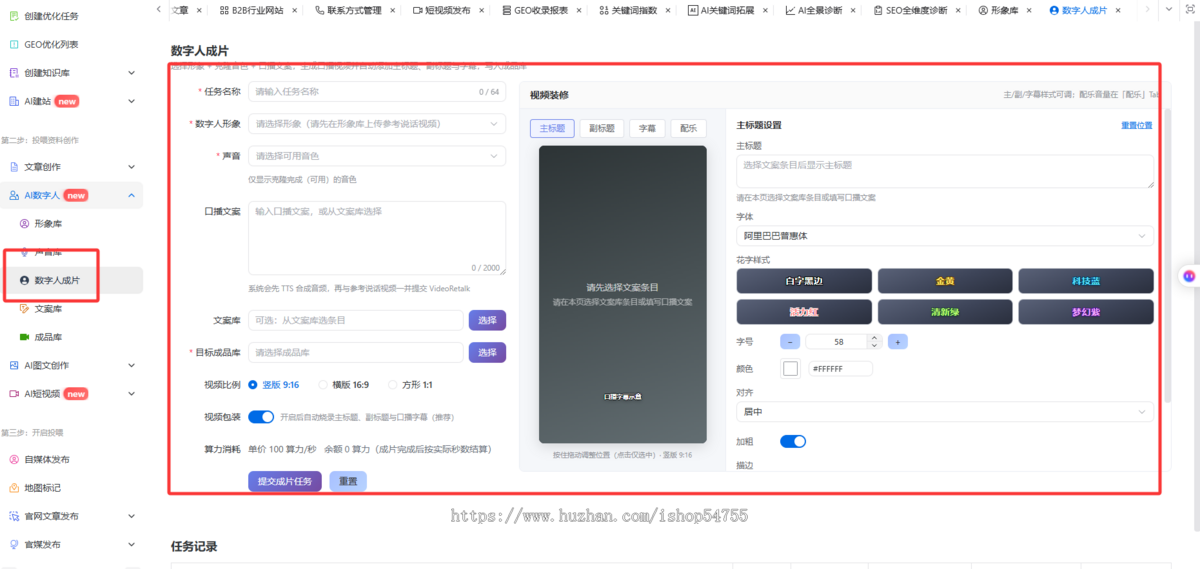The image size is (1200, 569).
Task: Close the 短视频发布 tab
Action: (x=482, y=9)
